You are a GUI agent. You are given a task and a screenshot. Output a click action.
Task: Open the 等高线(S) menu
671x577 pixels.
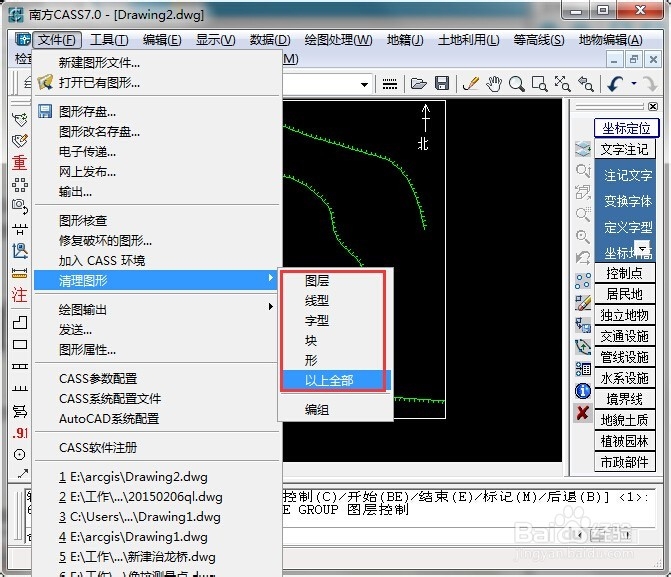(x=539, y=40)
